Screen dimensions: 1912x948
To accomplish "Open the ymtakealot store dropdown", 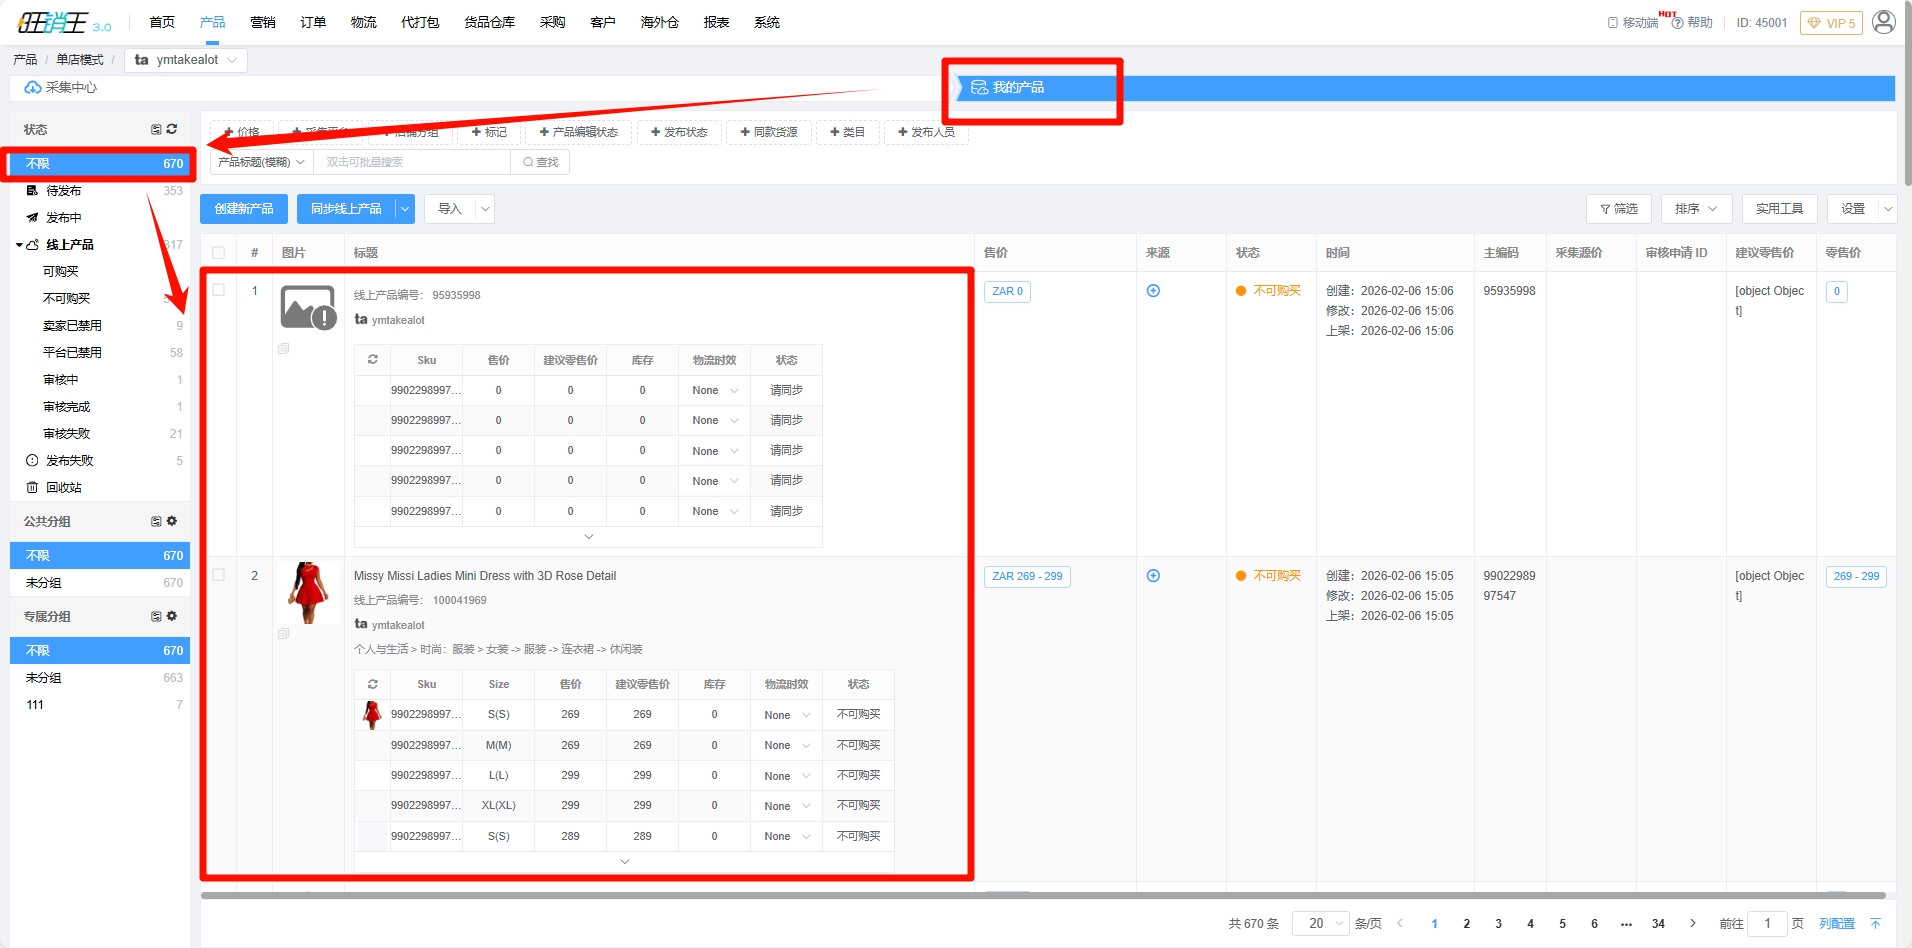I will coord(186,60).
